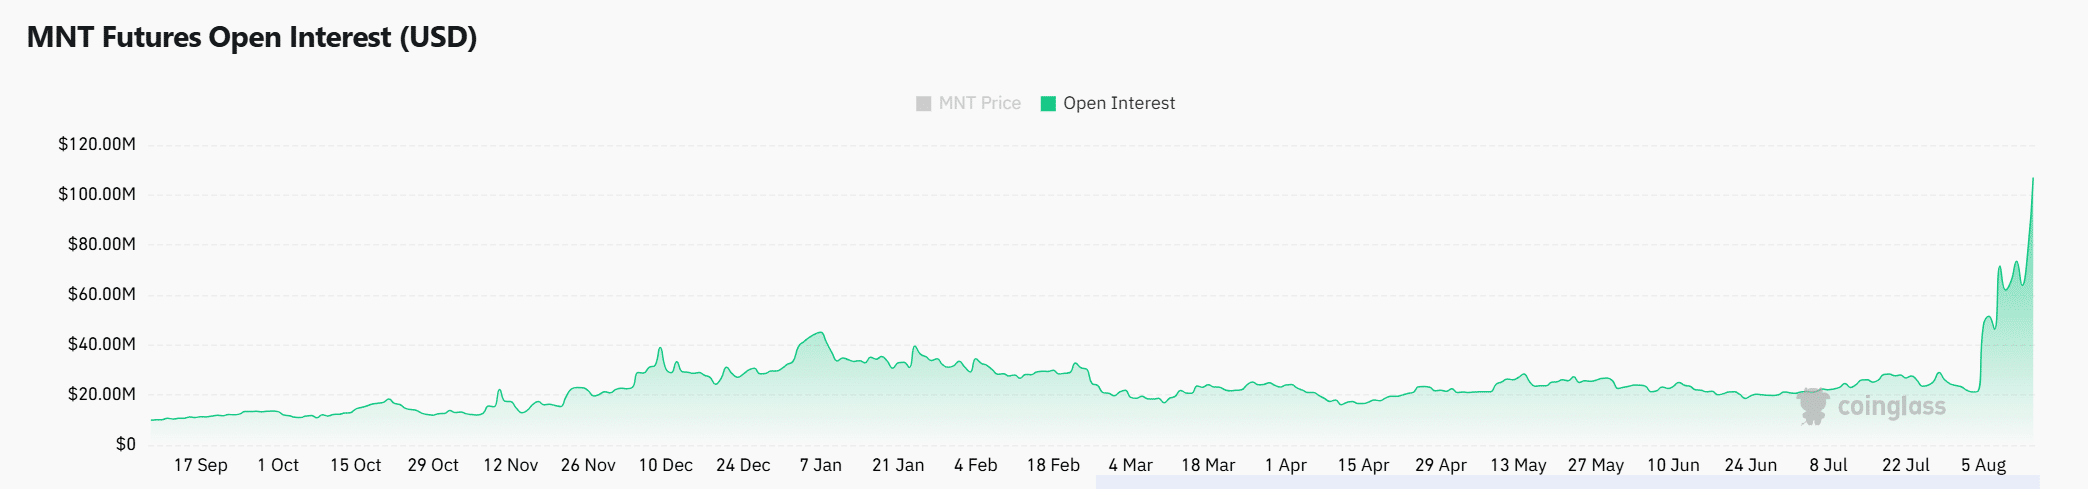Click the early January peak on the chart
The width and height of the screenshot is (2088, 489).
(x=821, y=333)
